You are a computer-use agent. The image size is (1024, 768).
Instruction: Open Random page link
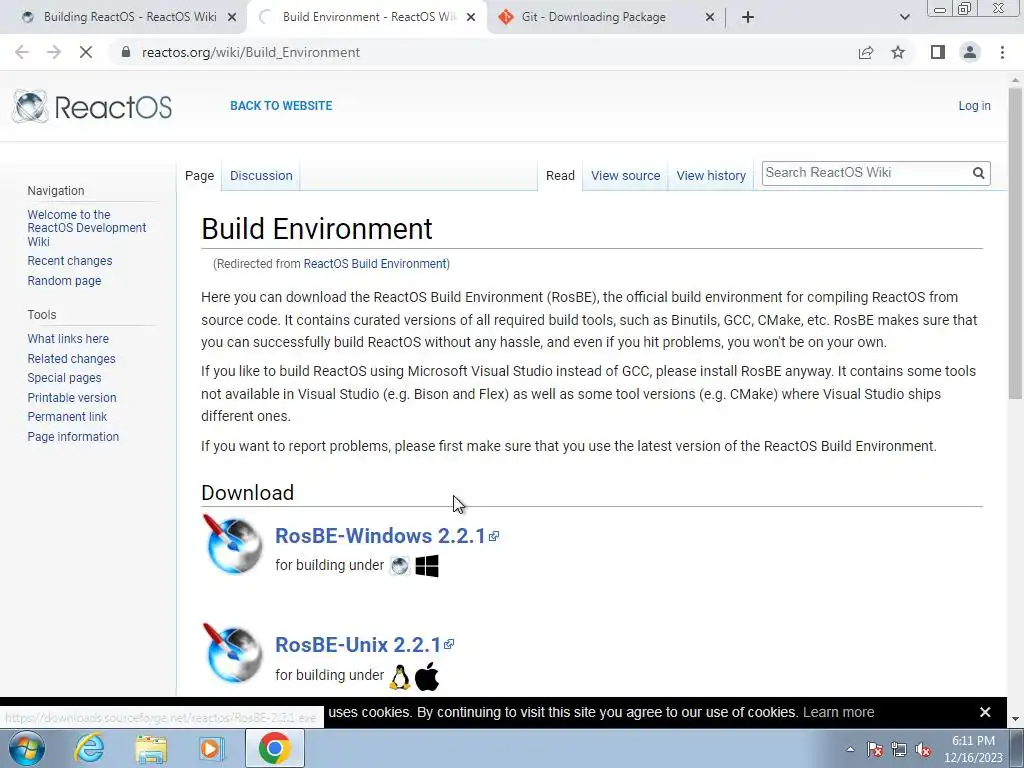64,281
